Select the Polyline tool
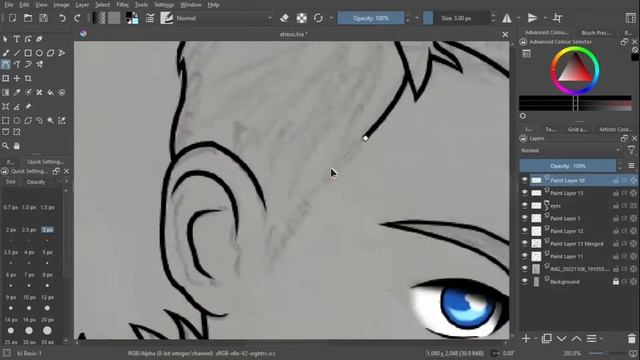The height and width of the screenshot is (360, 640). coord(62,53)
